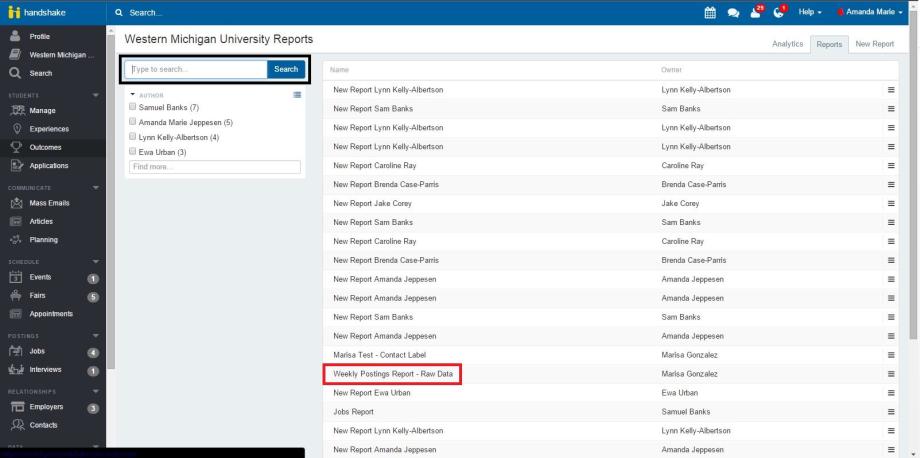Open Contacts in the sidebar

[43, 425]
